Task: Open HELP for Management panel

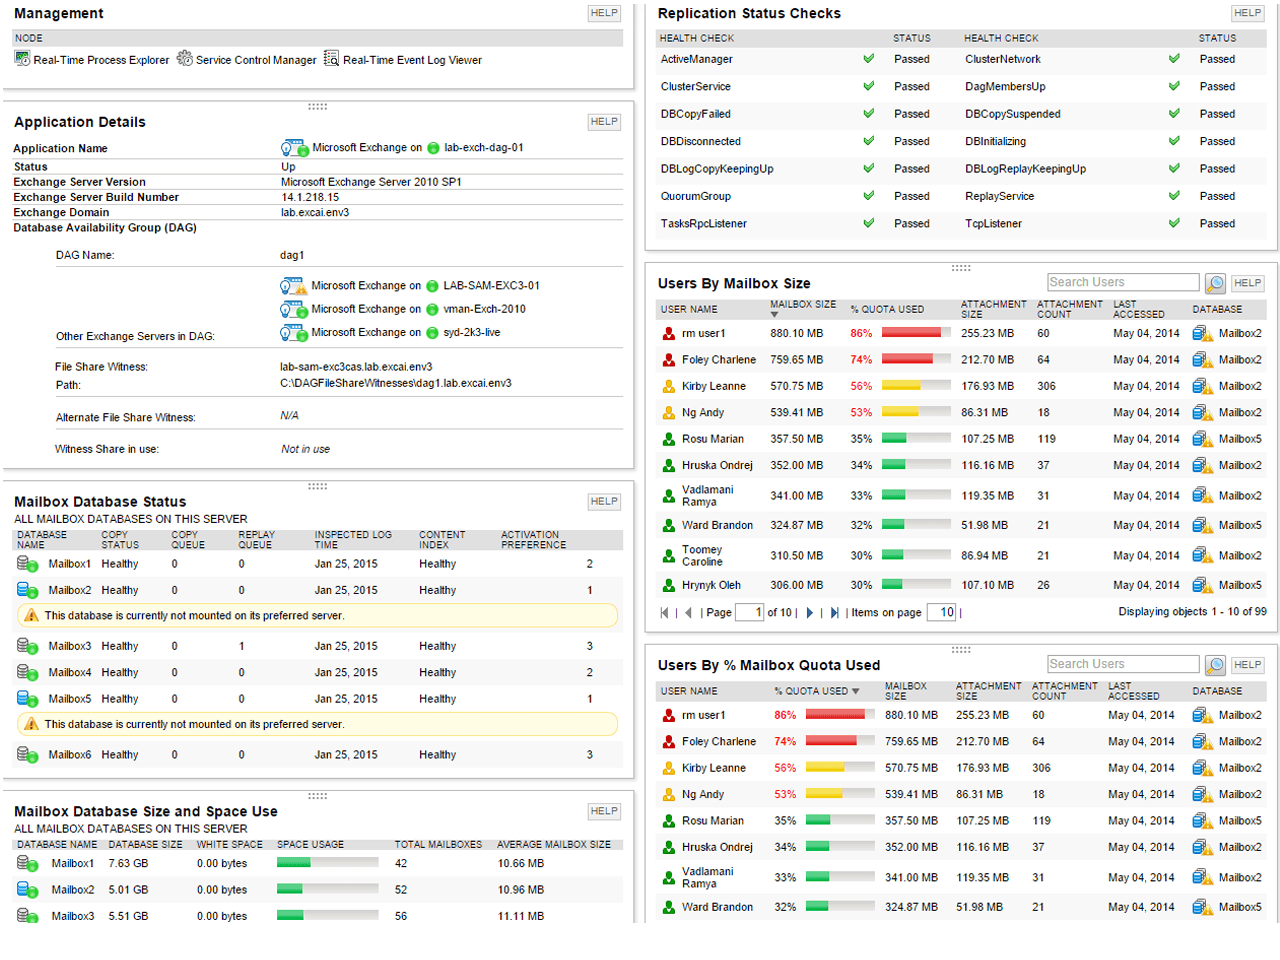Action: (x=604, y=13)
